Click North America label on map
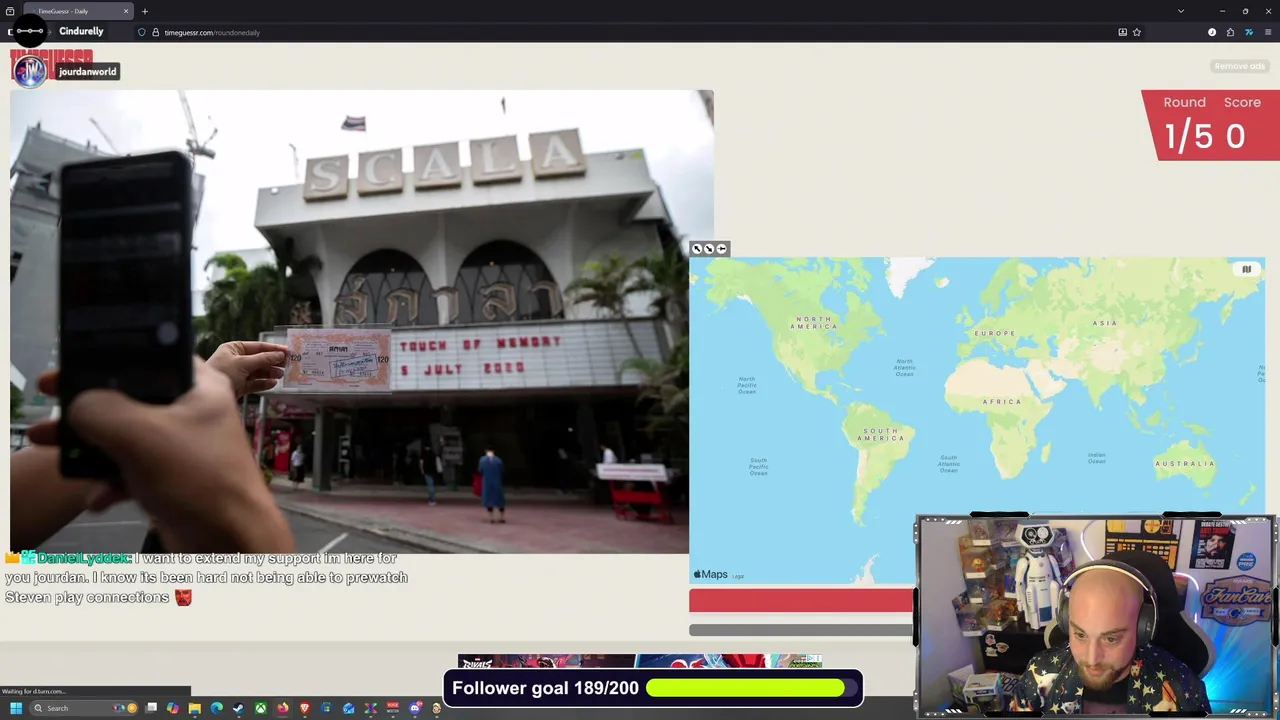Viewport: 1280px width, 720px height. [813, 323]
